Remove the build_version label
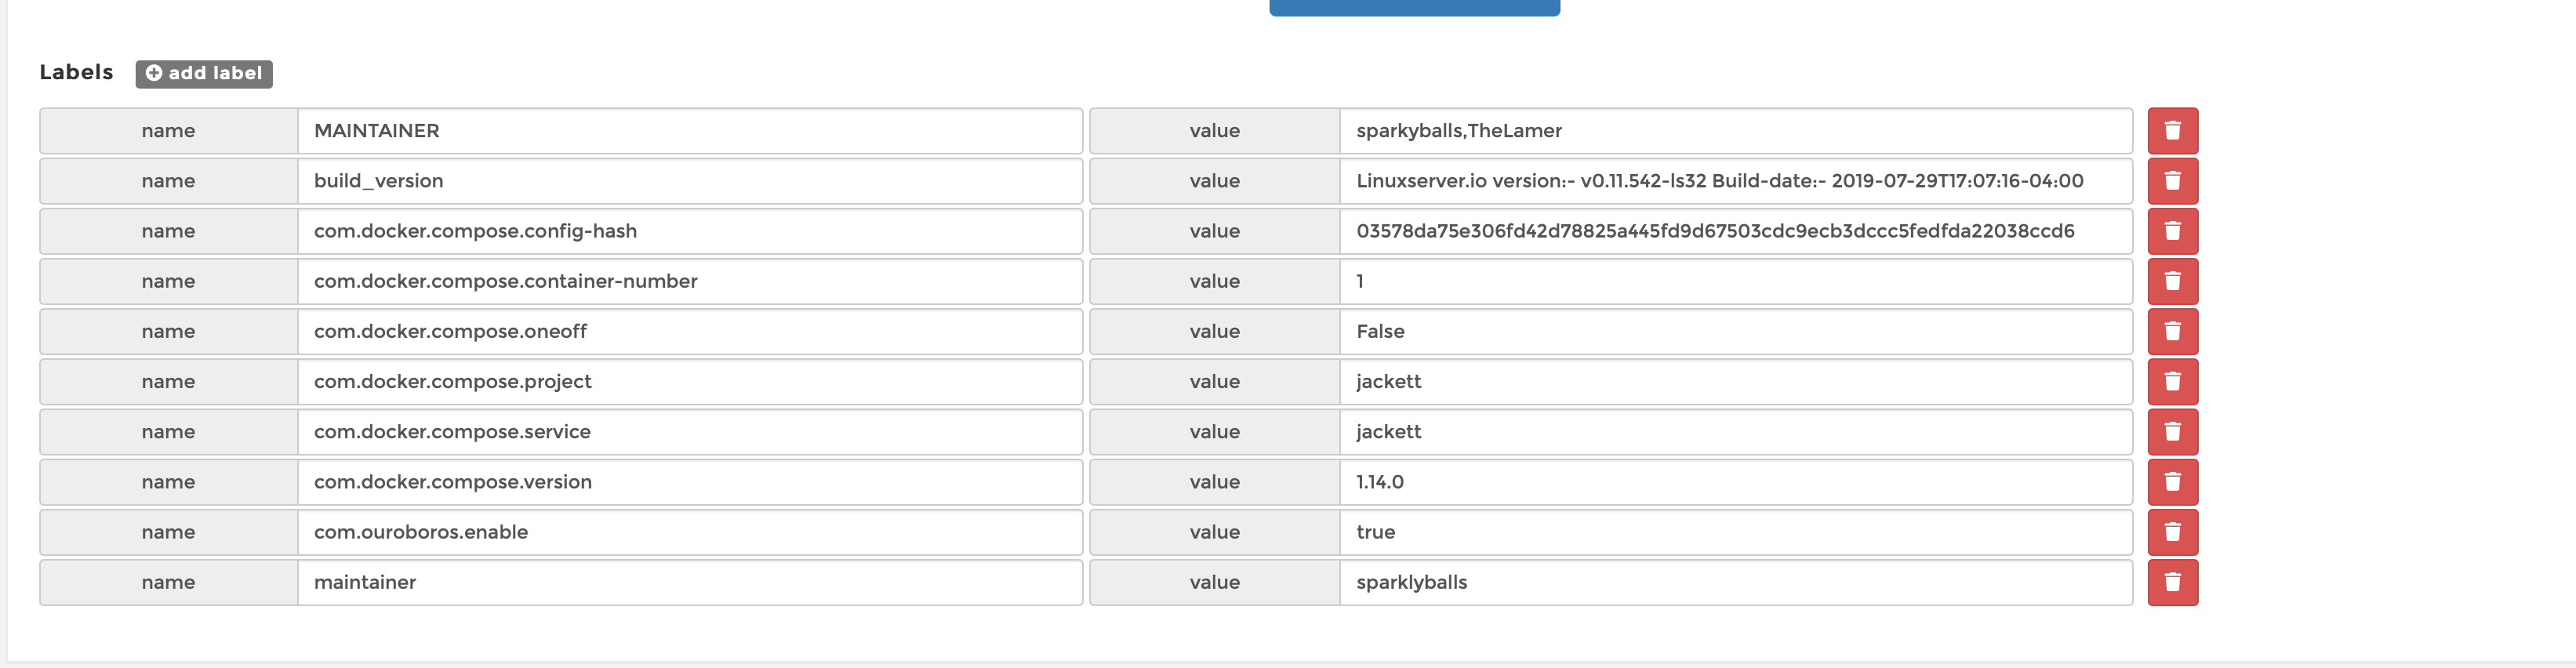 2172,181
